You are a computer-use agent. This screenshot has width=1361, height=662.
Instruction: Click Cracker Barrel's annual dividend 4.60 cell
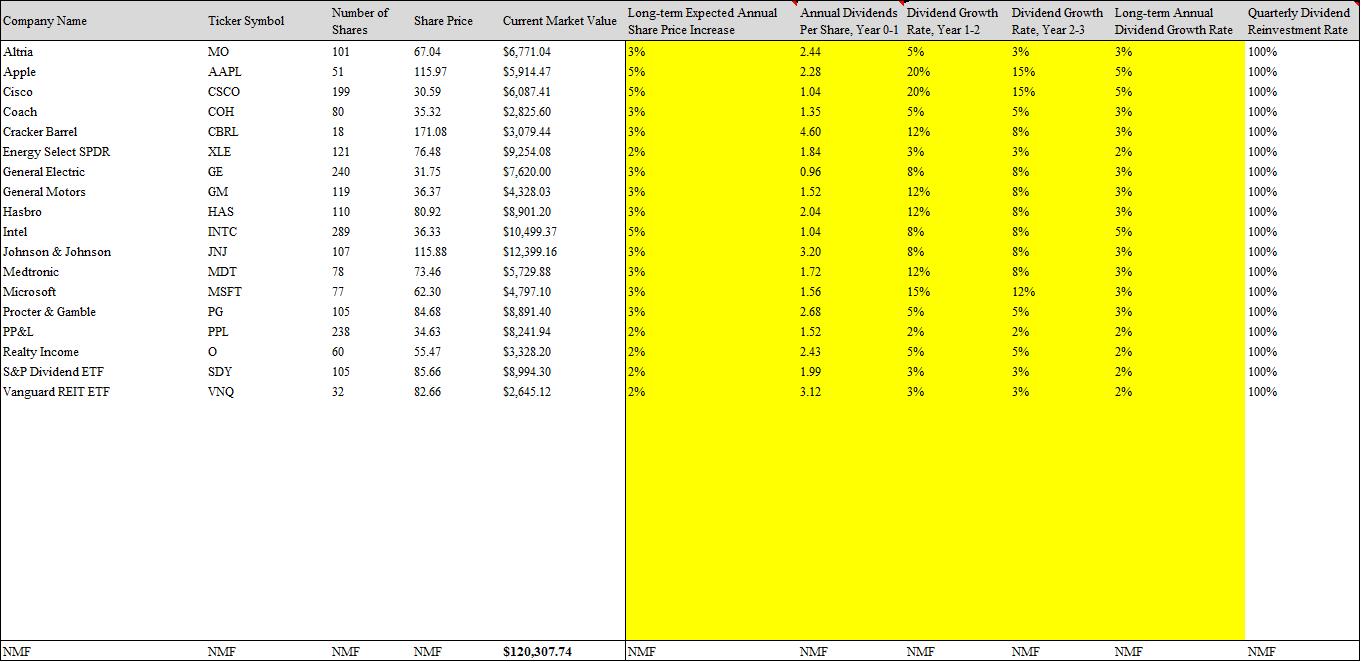[811, 132]
